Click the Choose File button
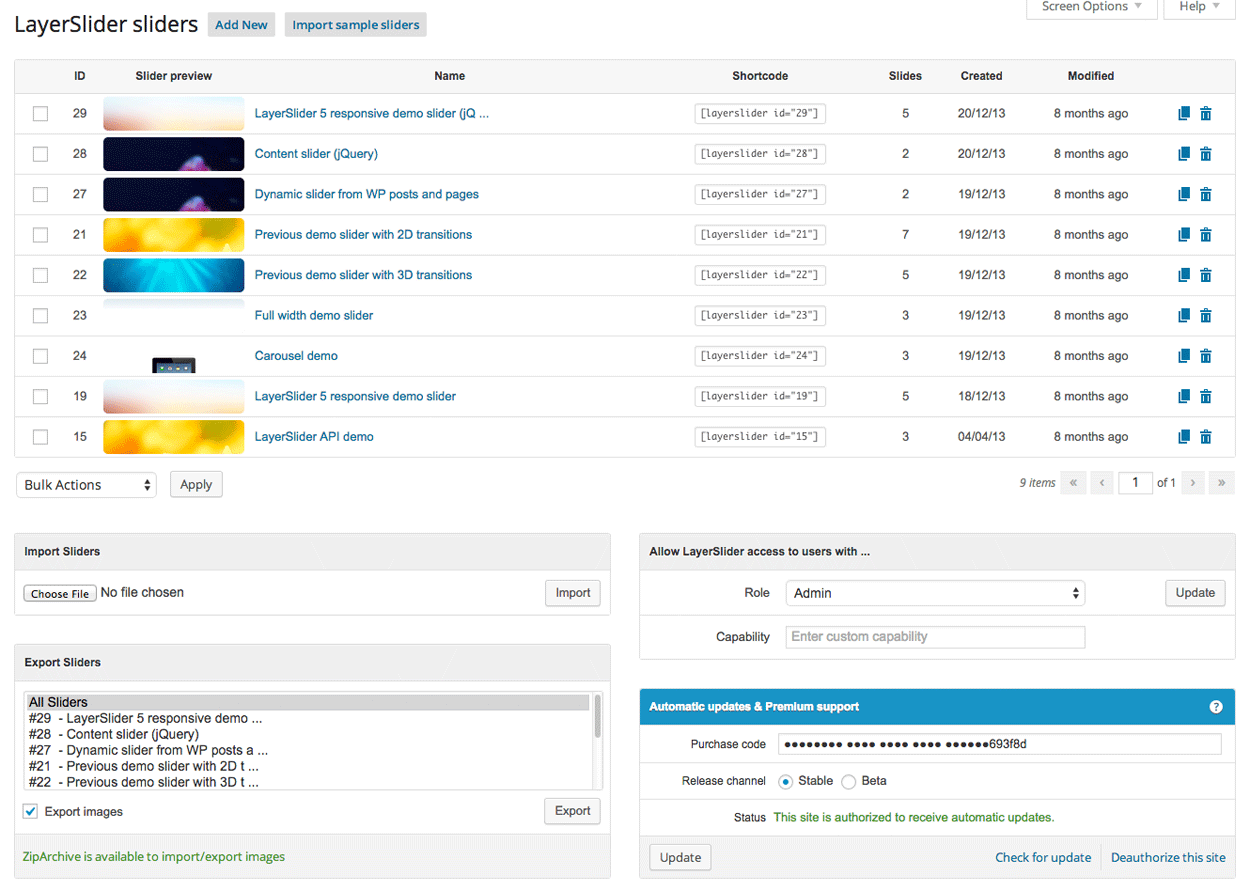Image resolution: width=1250 pixels, height=891 pixels. (x=60, y=594)
